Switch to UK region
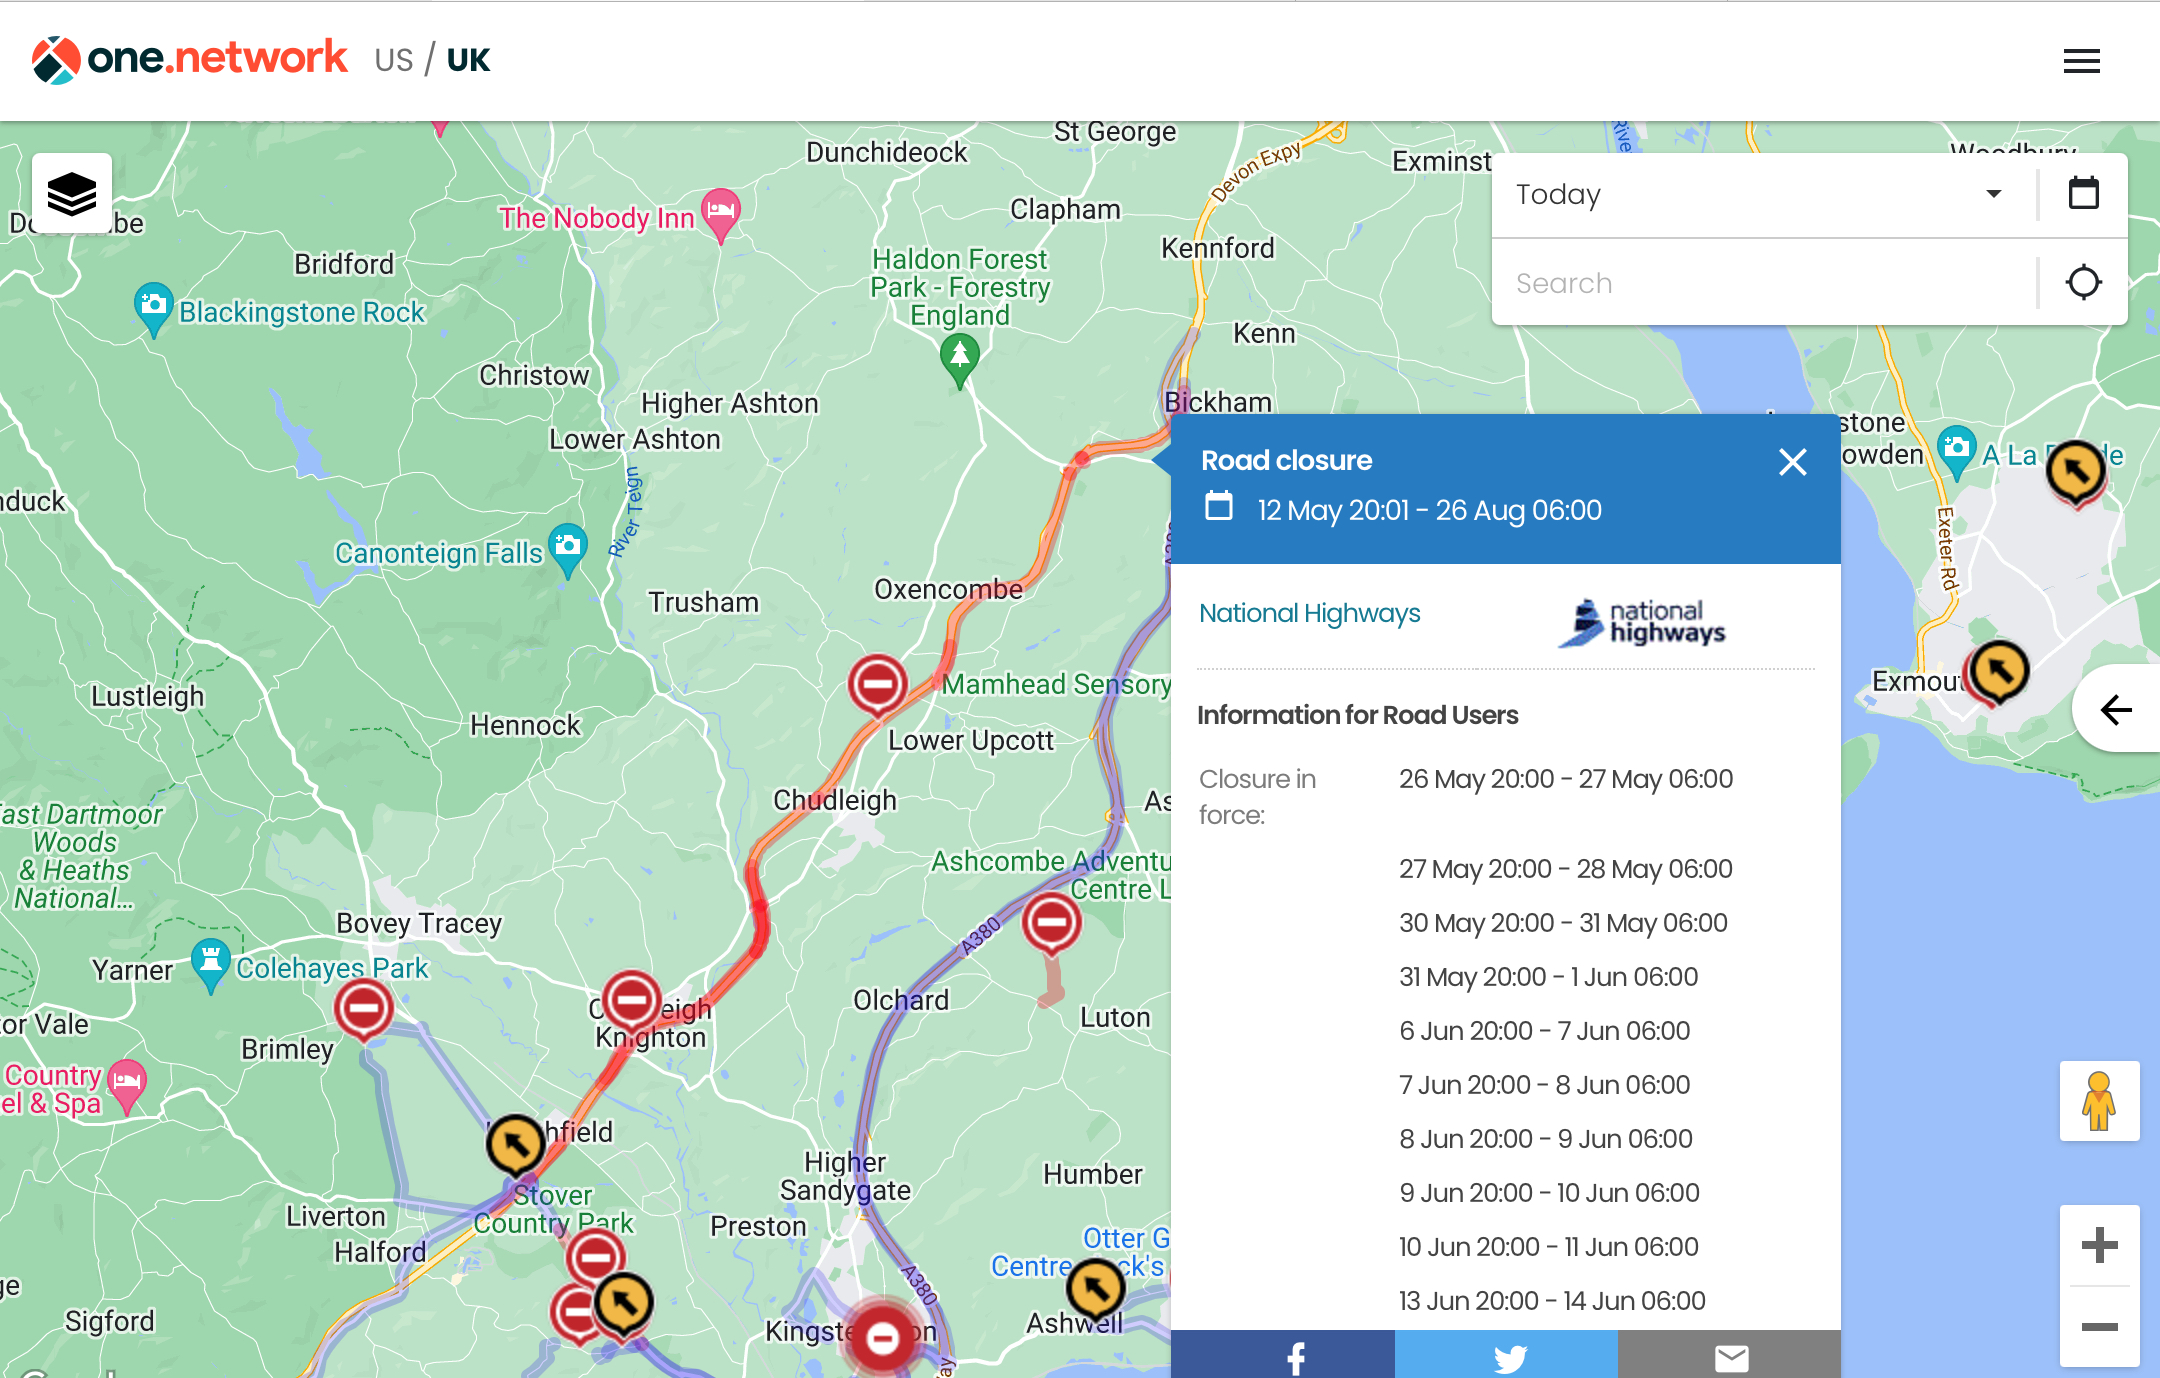Image resolution: width=2160 pixels, height=1378 pixels. pyautogui.click(x=468, y=60)
